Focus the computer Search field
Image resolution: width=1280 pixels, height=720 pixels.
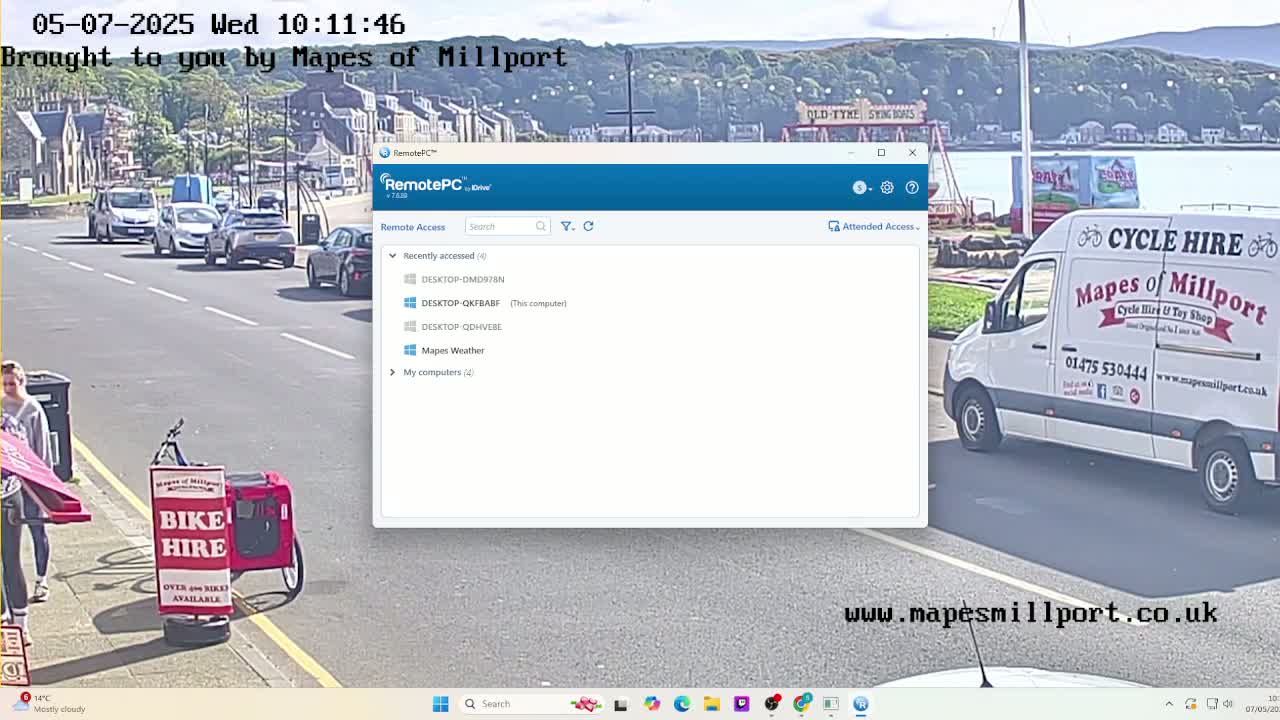(x=507, y=226)
